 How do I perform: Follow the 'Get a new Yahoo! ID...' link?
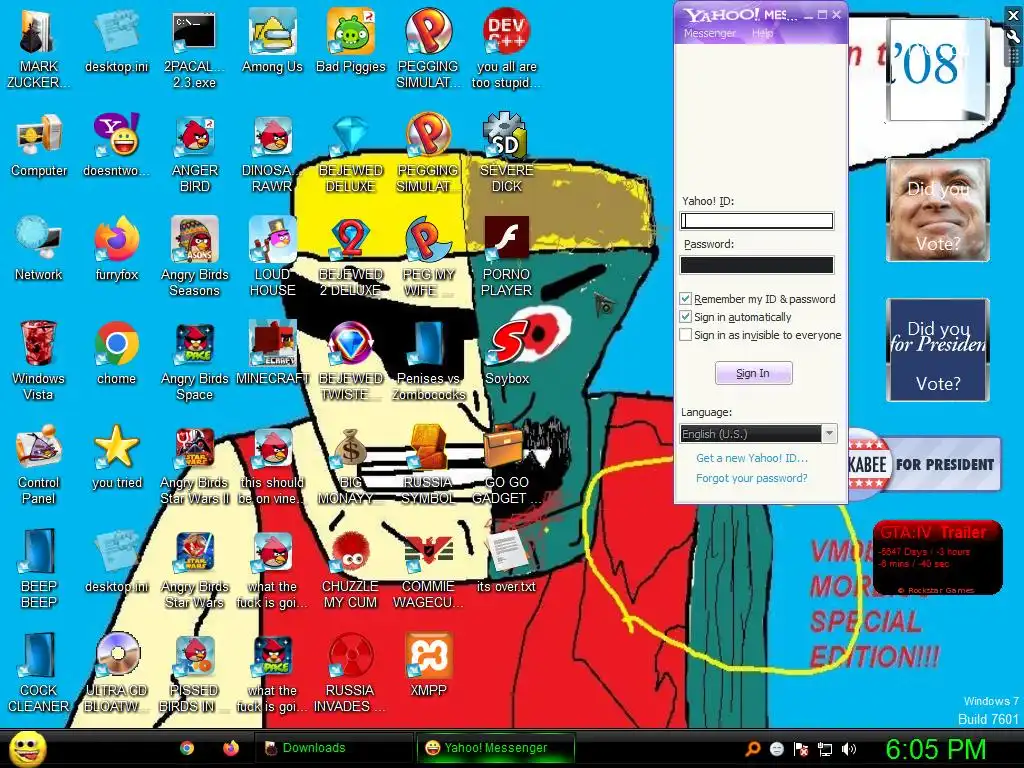coord(752,458)
